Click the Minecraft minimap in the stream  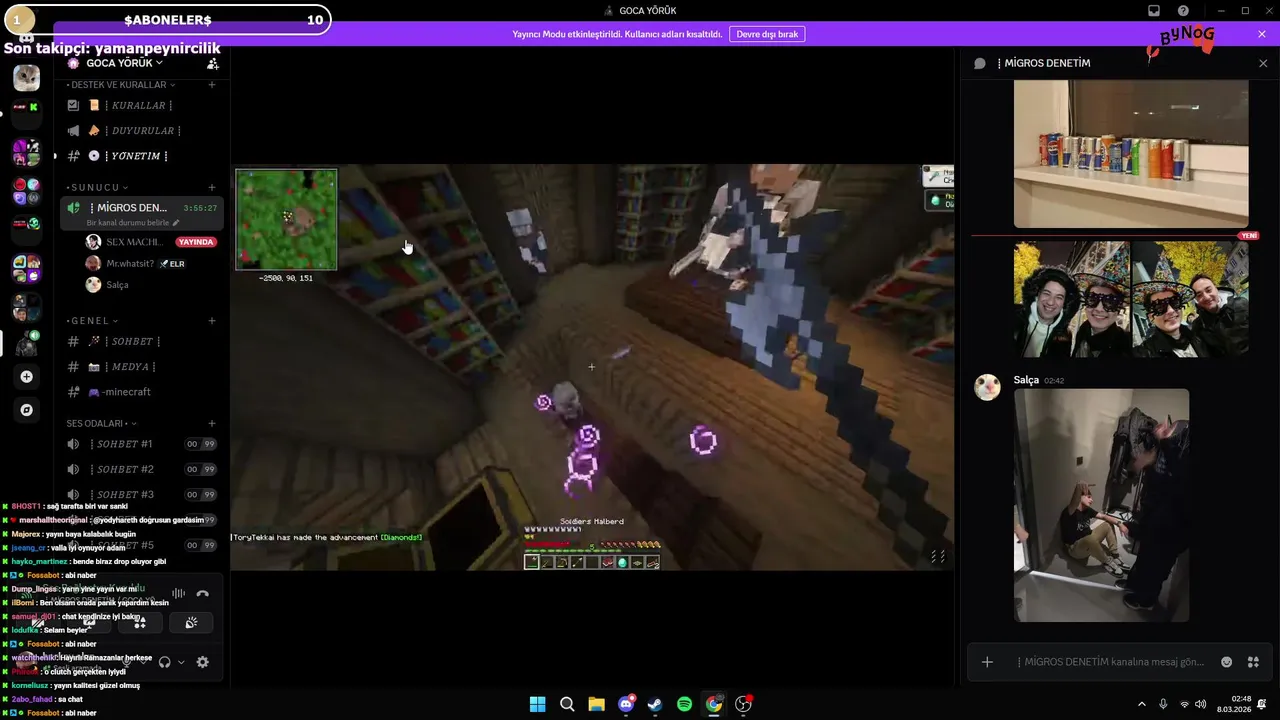point(286,220)
